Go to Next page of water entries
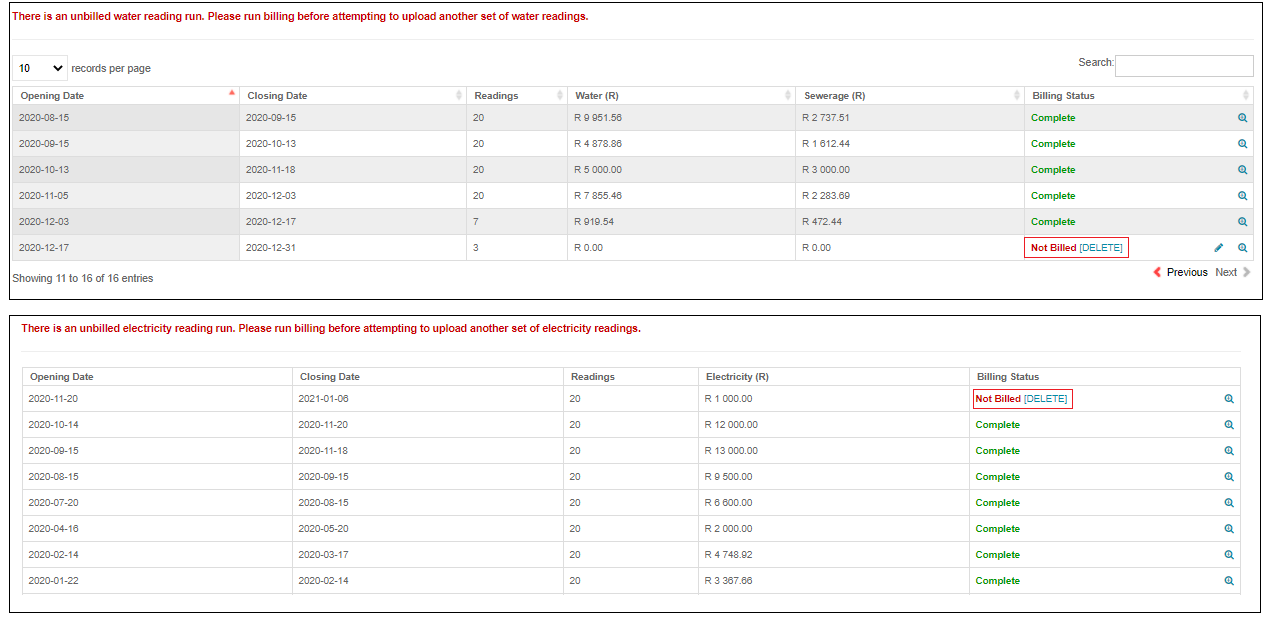This screenshot has height=623, width=1278. click(1233, 272)
